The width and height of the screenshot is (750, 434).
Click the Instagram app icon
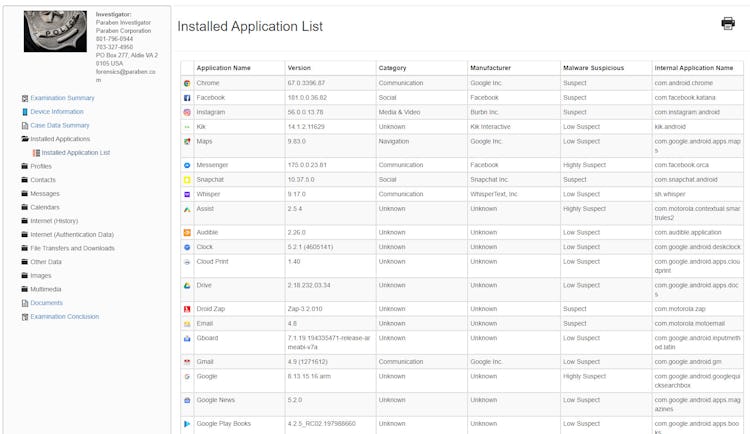pos(187,113)
